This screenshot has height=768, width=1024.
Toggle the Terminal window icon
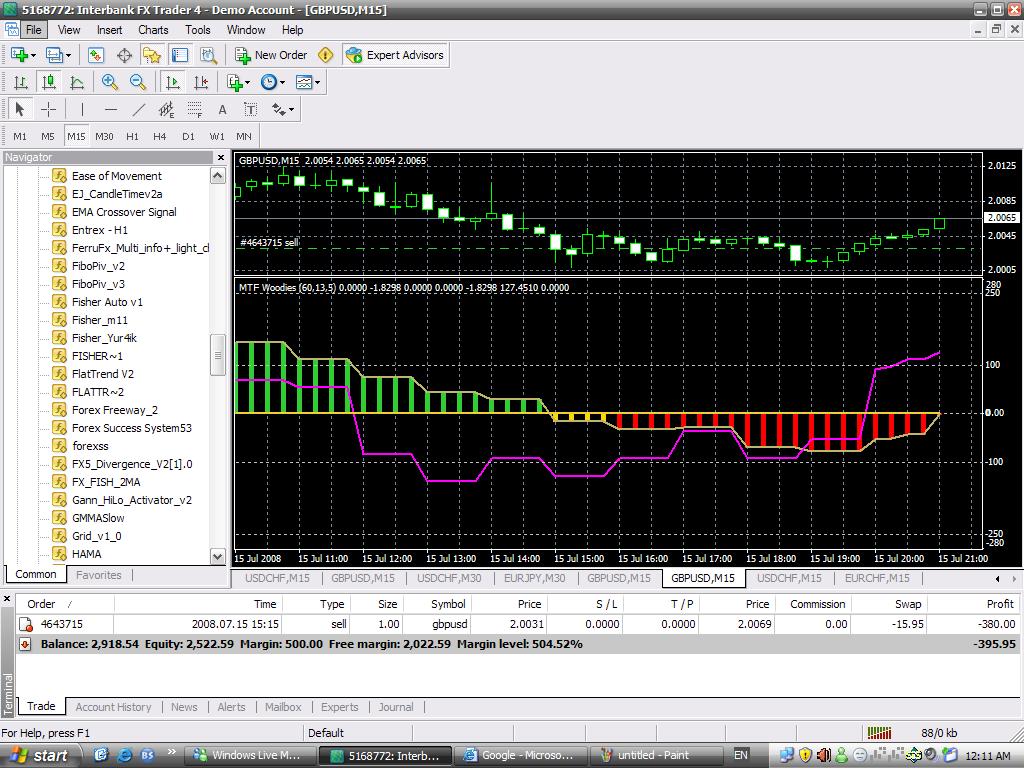point(180,56)
